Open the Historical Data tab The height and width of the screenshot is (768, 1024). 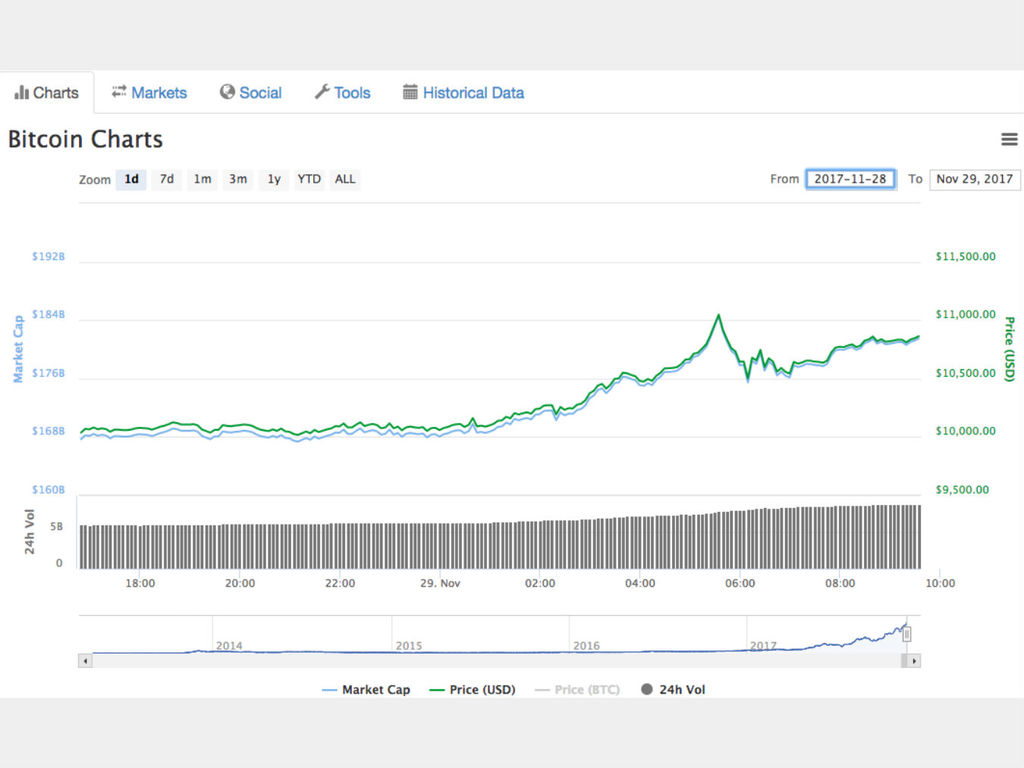(464, 93)
